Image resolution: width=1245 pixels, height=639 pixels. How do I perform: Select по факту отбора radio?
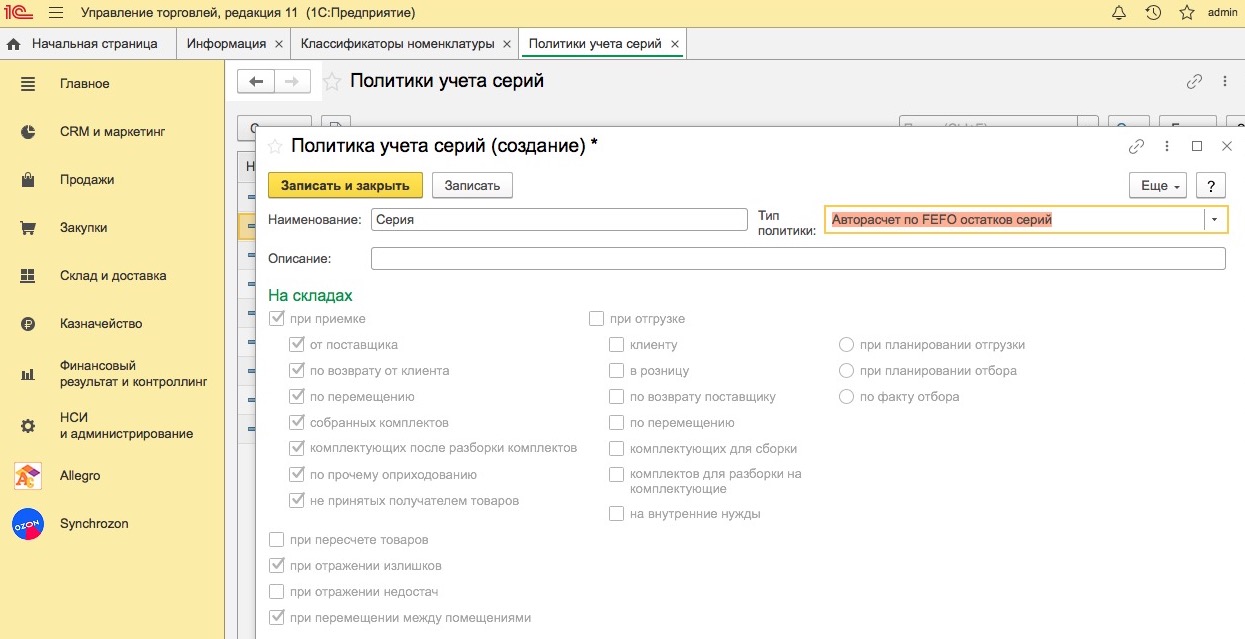point(846,397)
